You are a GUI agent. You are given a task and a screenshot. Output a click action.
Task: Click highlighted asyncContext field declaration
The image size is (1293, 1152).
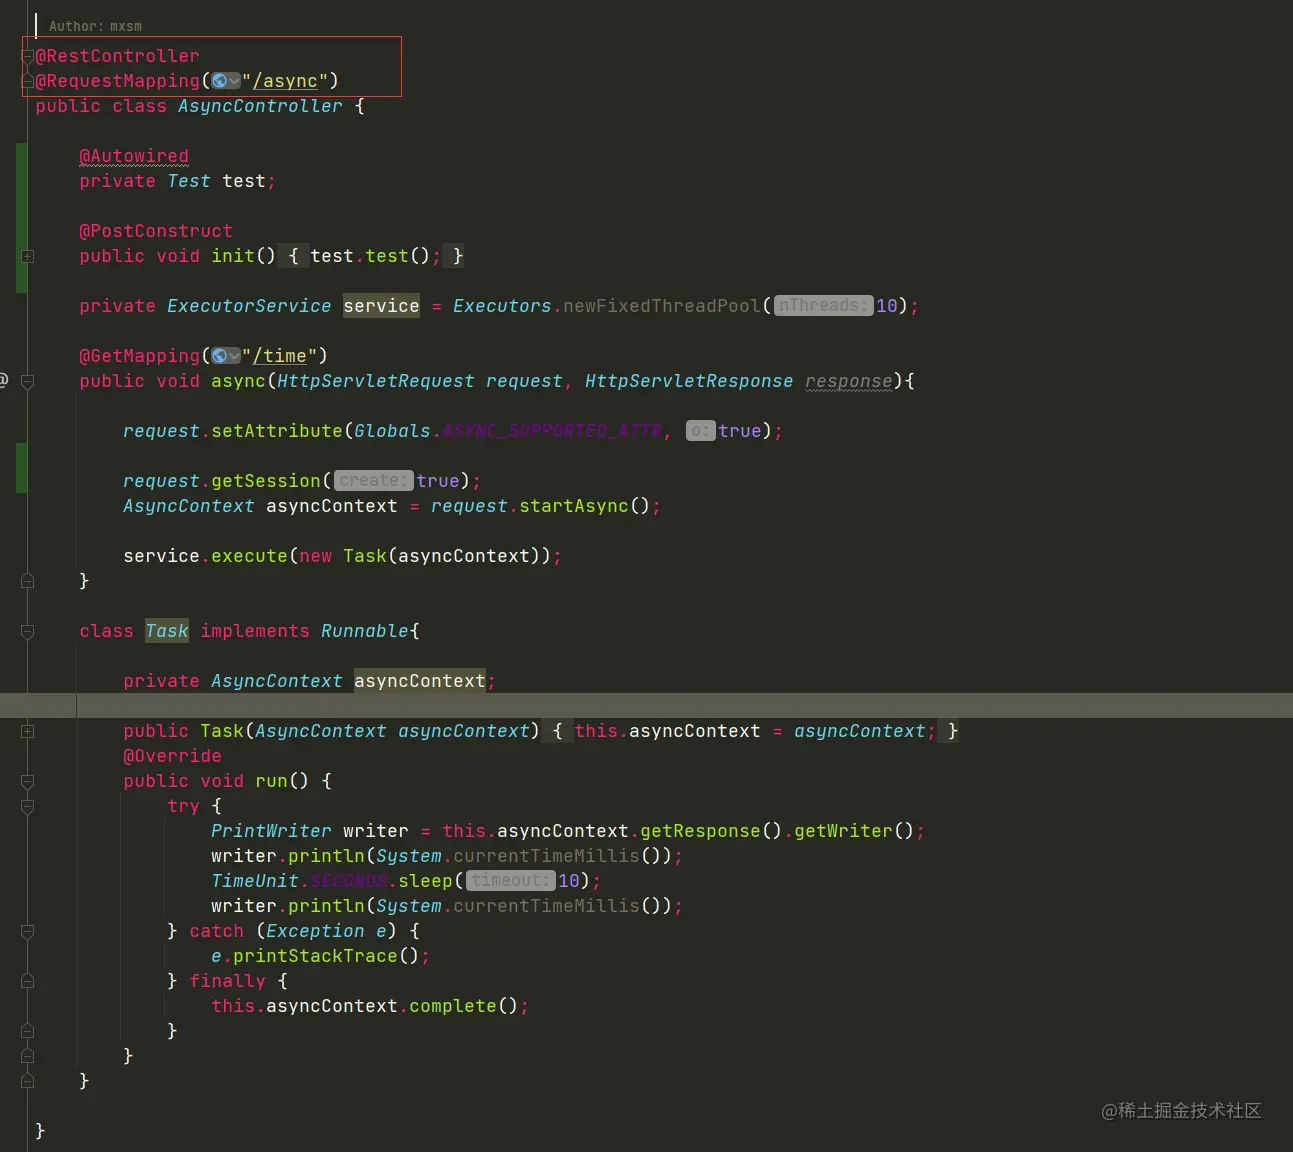click(420, 681)
